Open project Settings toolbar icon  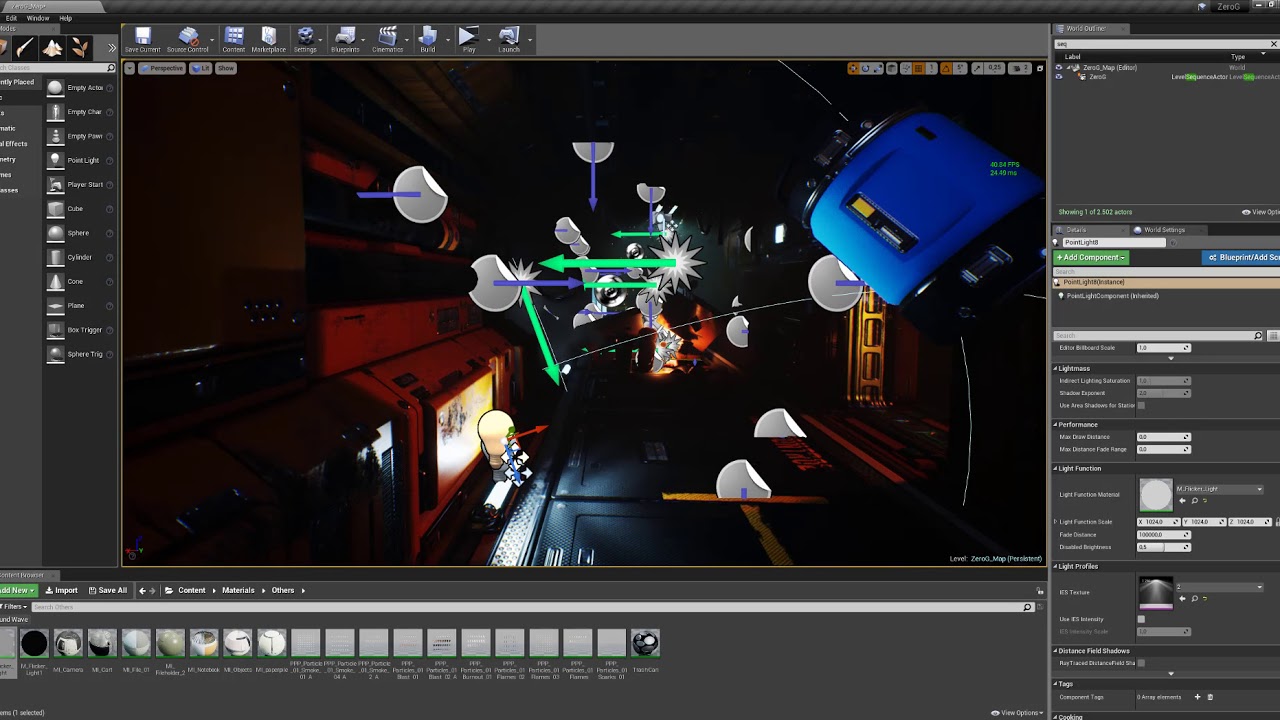[x=305, y=39]
